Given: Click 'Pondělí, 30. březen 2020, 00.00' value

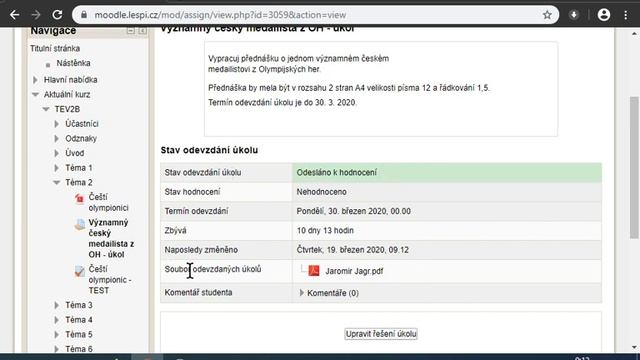Looking at the screenshot, I should (x=353, y=211).
